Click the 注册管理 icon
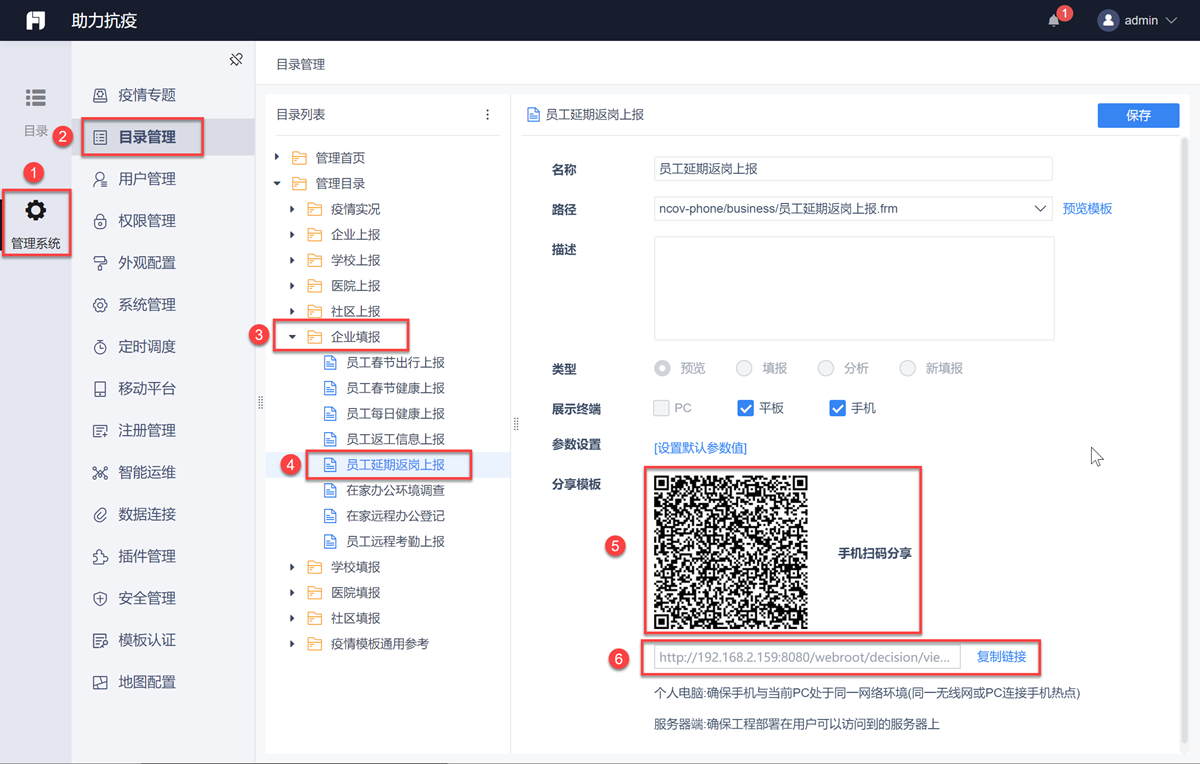This screenshot has width=1200, height=764. point(100,431)
